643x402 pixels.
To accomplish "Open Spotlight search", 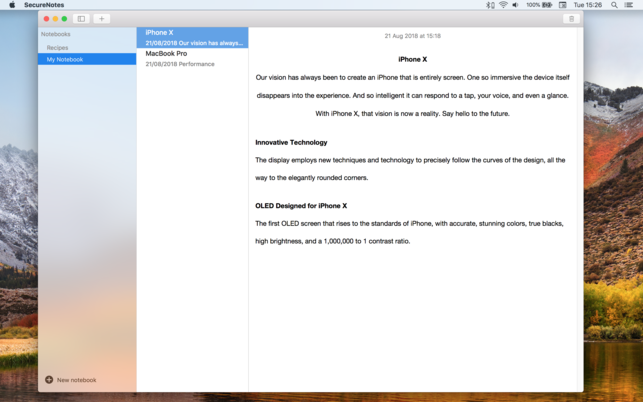I will tap(614, 5).
